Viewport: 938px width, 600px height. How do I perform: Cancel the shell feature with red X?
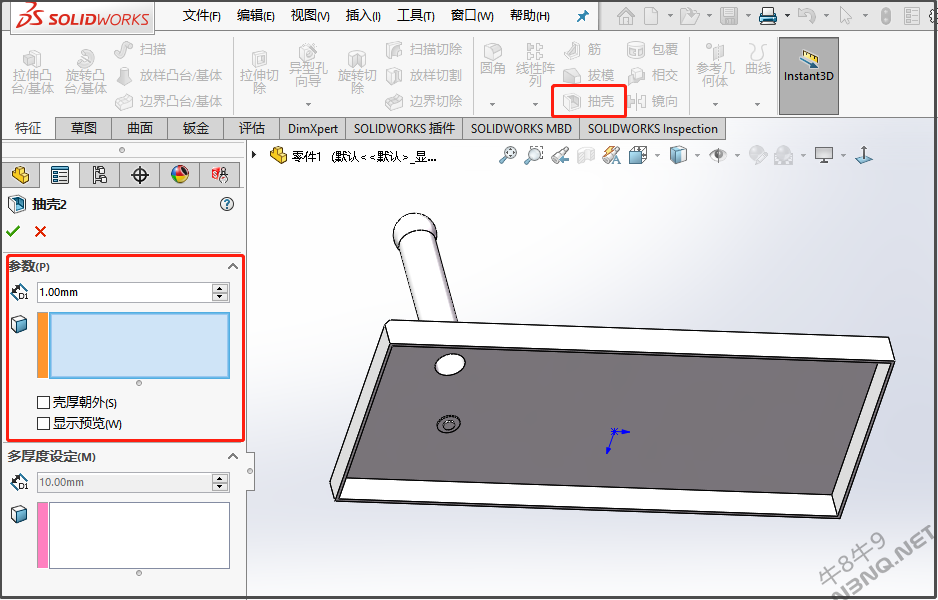tap(40, 232)
